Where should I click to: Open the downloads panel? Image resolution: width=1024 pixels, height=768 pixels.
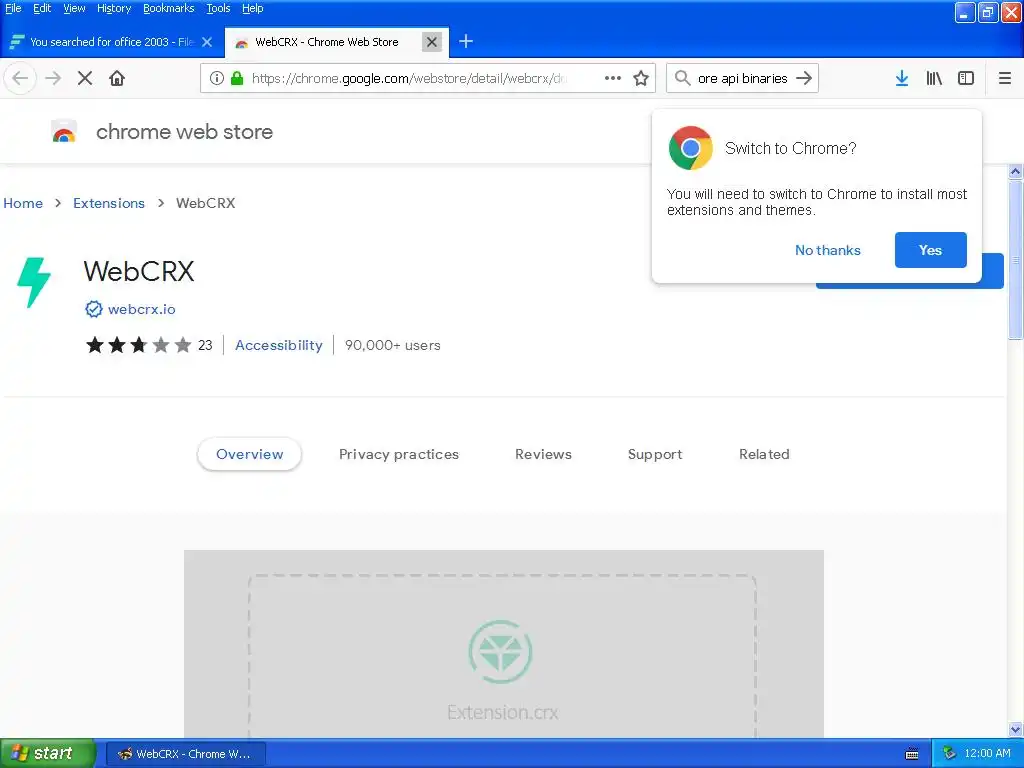tap(902, 78)
